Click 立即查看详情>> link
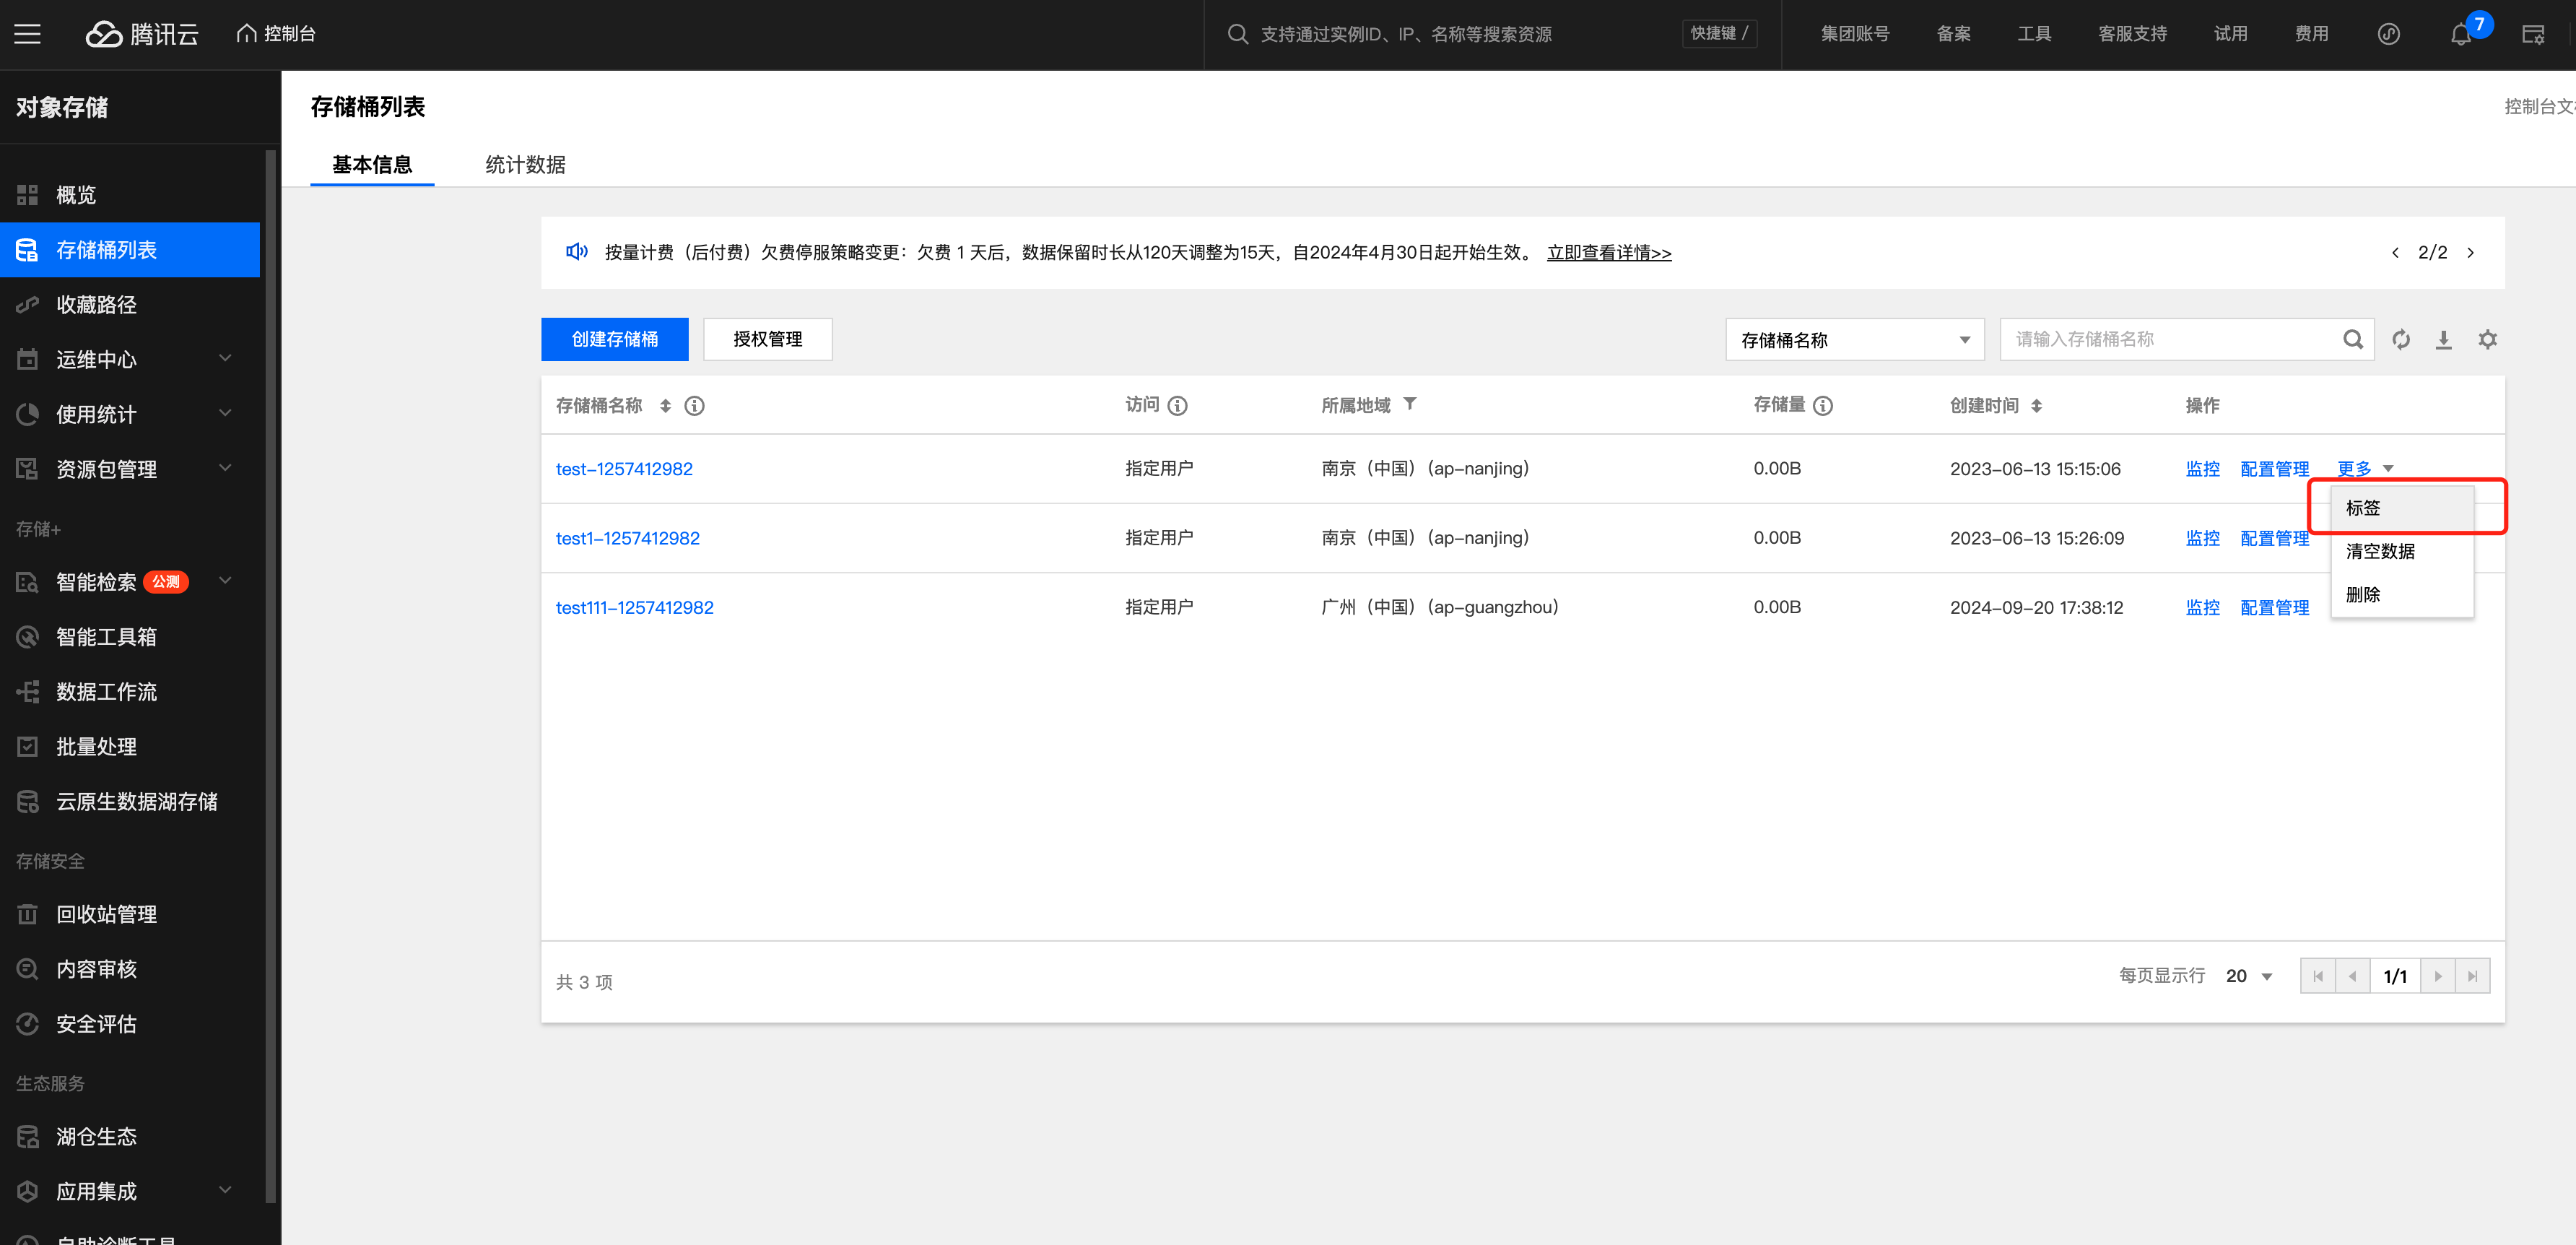The width and height of the screenshot is (2576, 1245). [1608, 253]
